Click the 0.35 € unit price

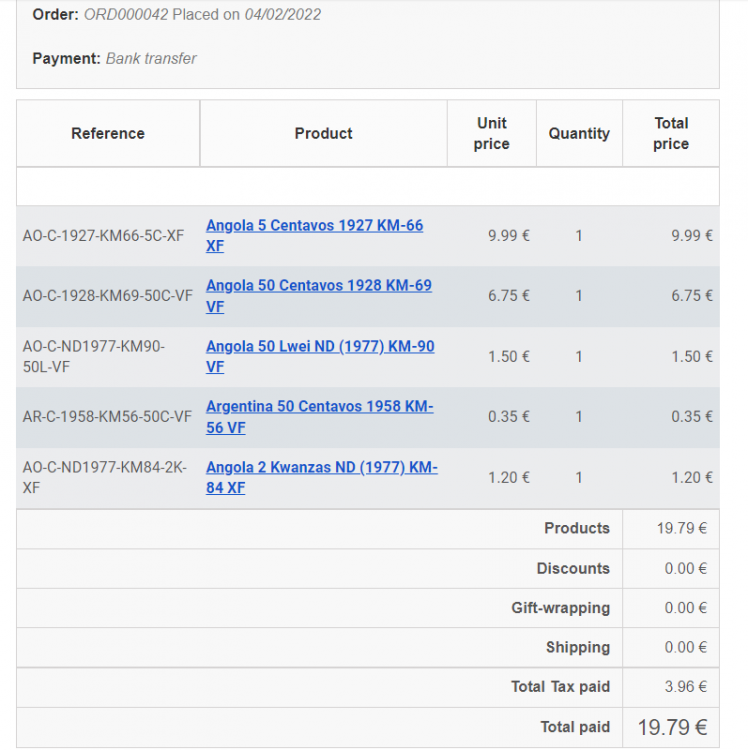pyautogui.click(x=508, y=417)
